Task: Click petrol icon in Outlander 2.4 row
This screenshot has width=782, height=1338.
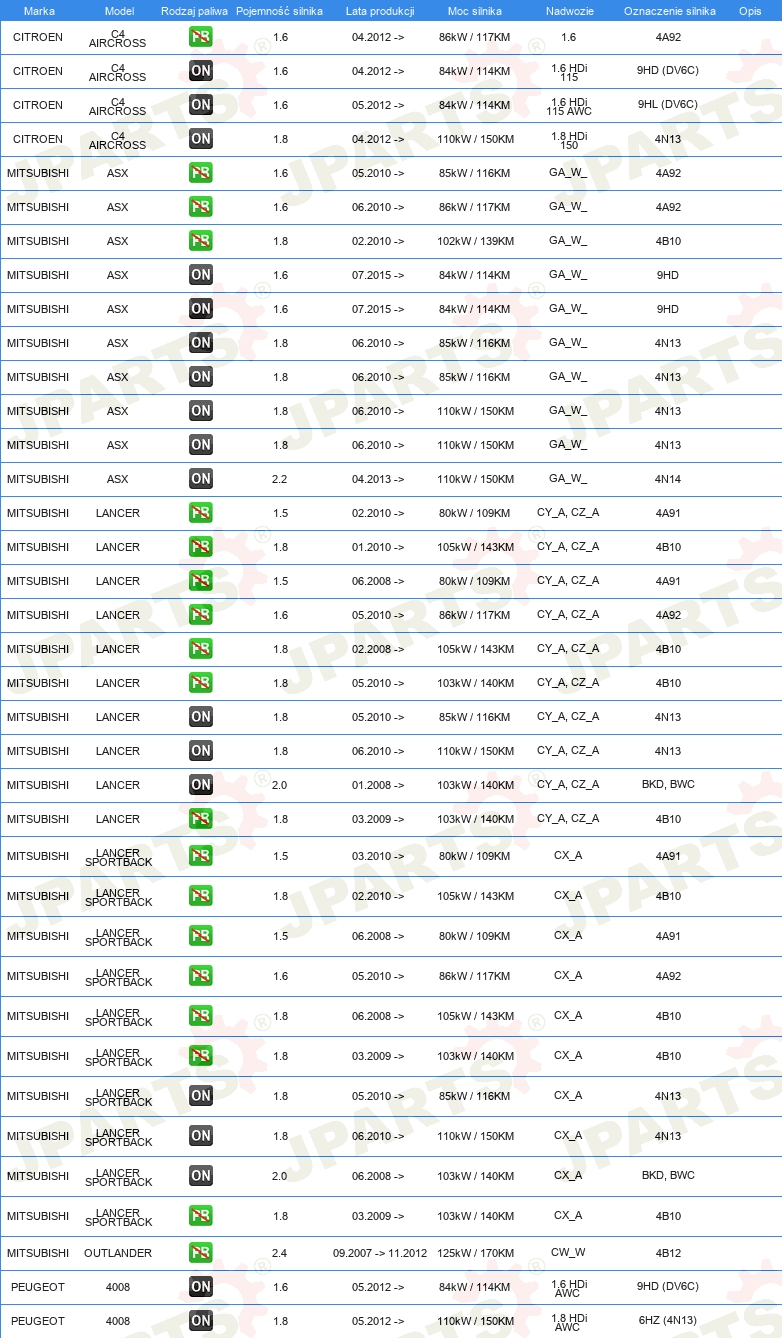Action: [x=201, y=1253]
